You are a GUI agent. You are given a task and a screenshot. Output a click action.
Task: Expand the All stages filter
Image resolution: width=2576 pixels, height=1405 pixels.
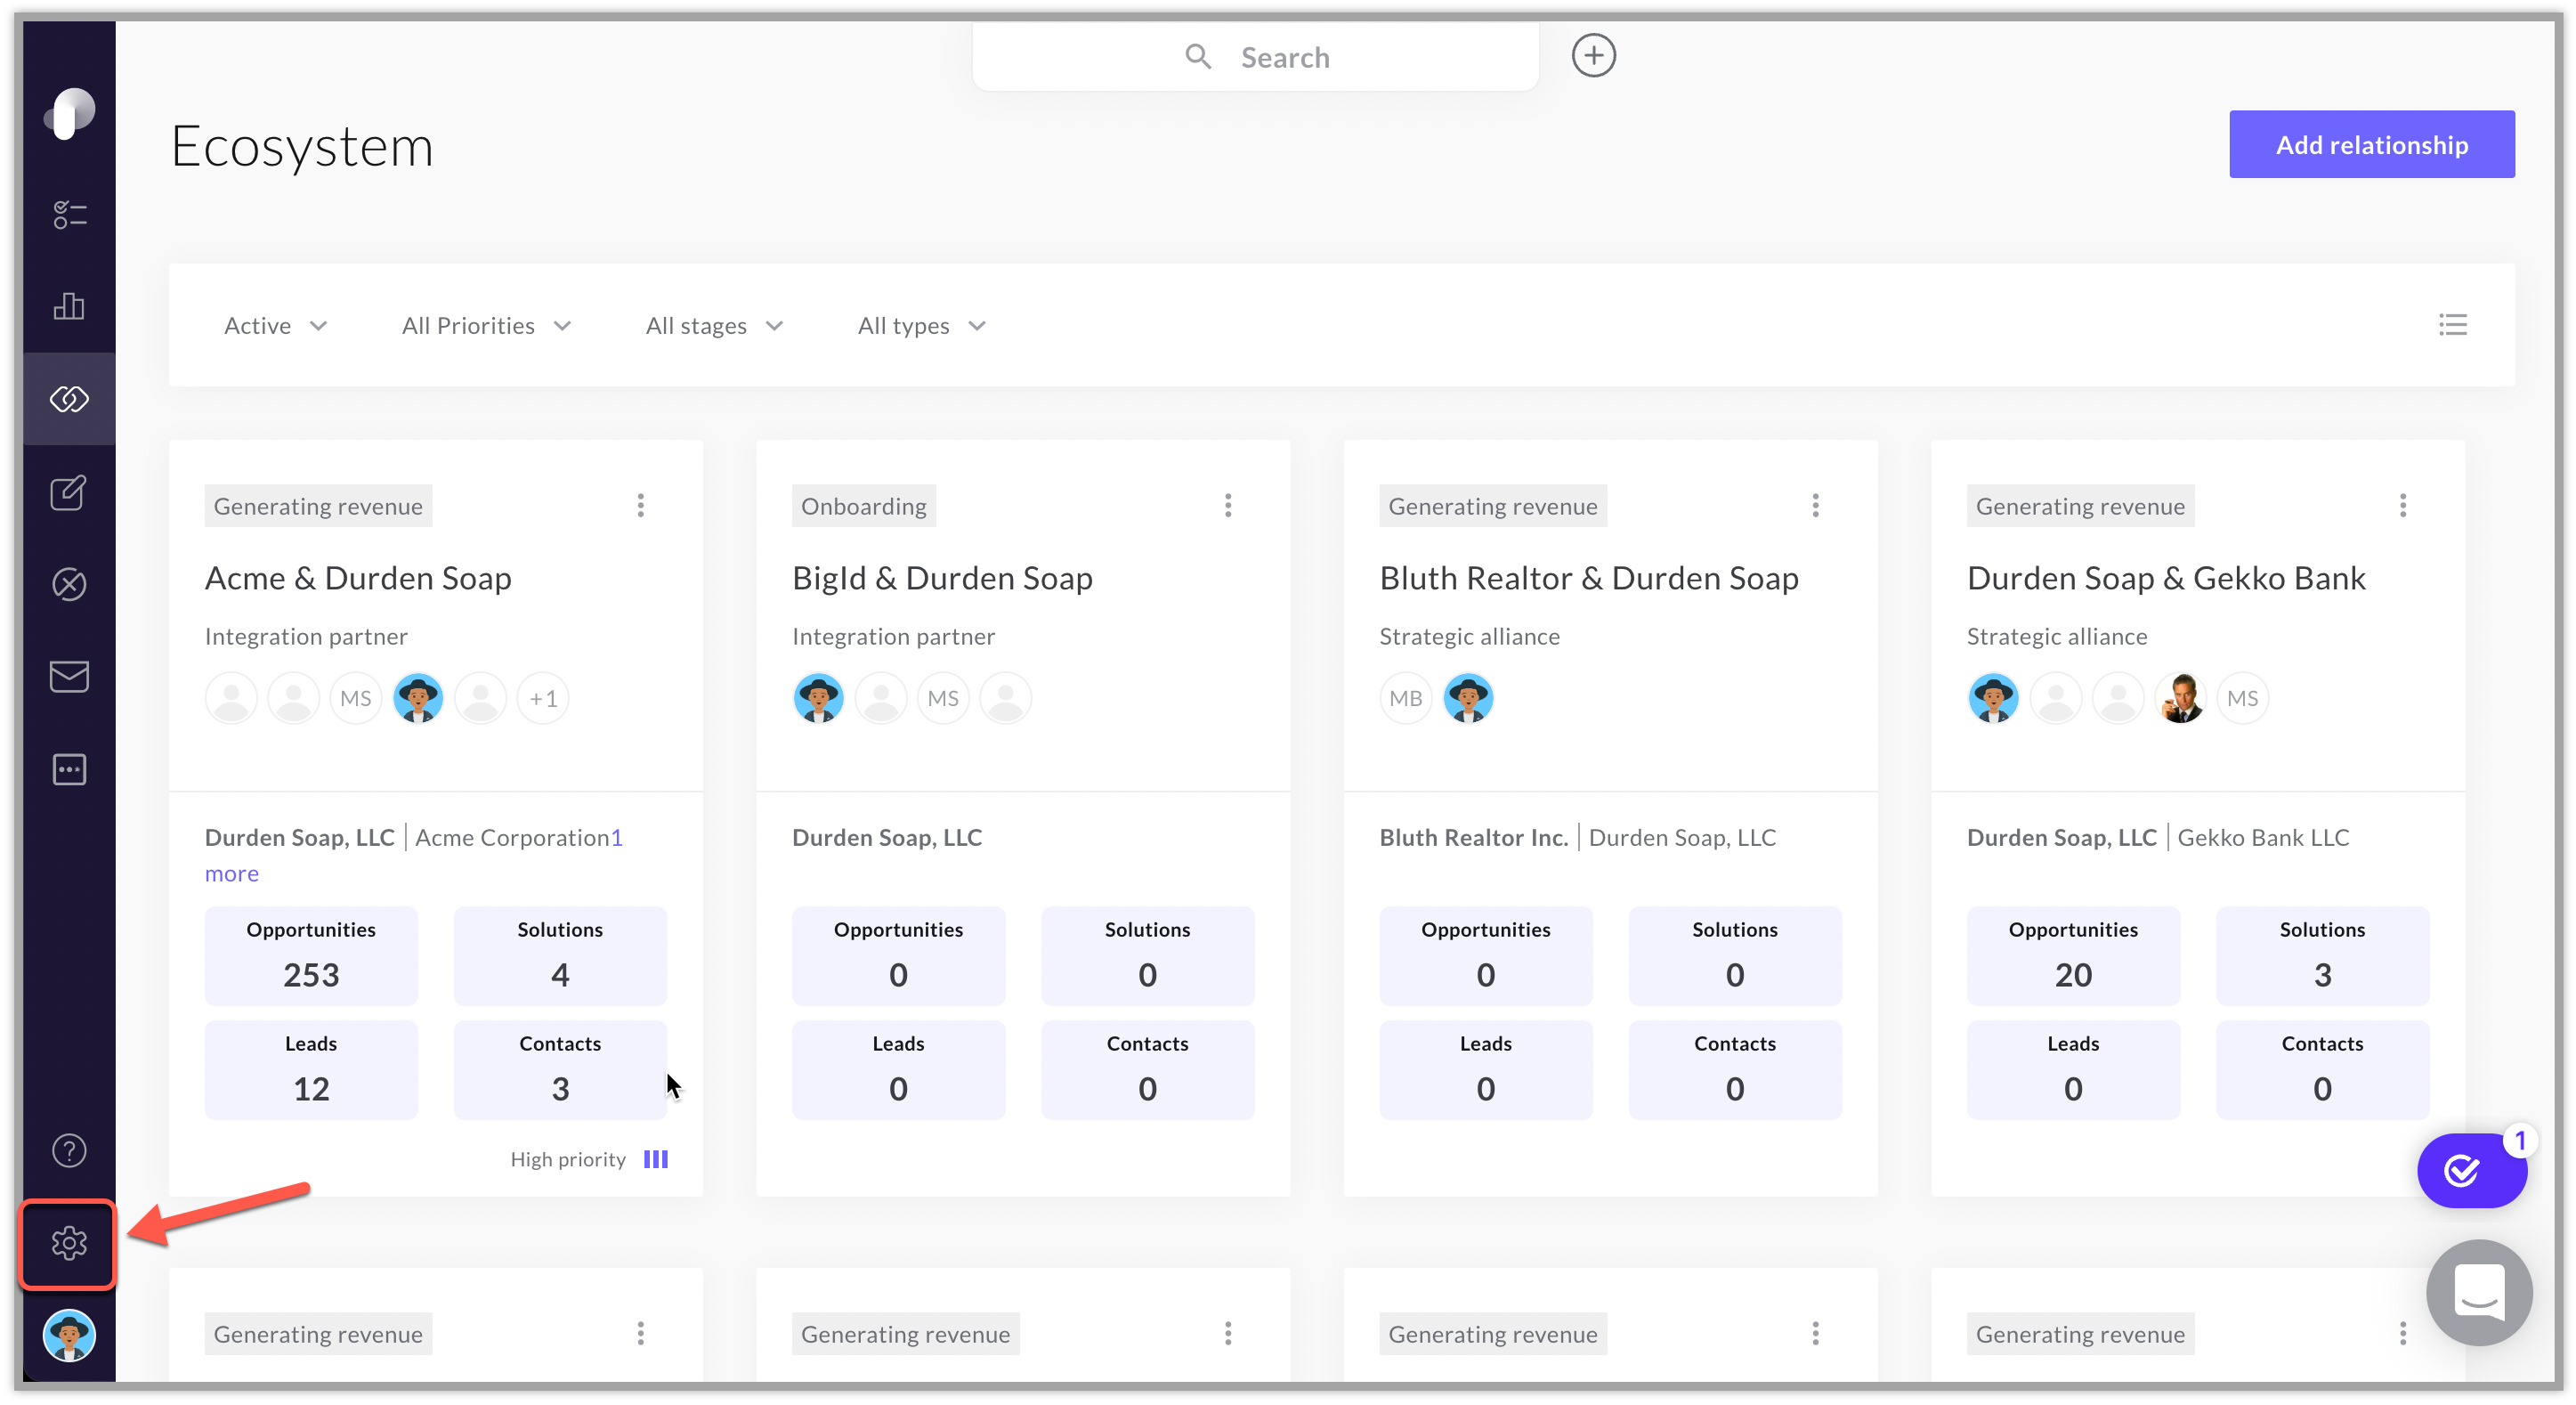point(715,326)
